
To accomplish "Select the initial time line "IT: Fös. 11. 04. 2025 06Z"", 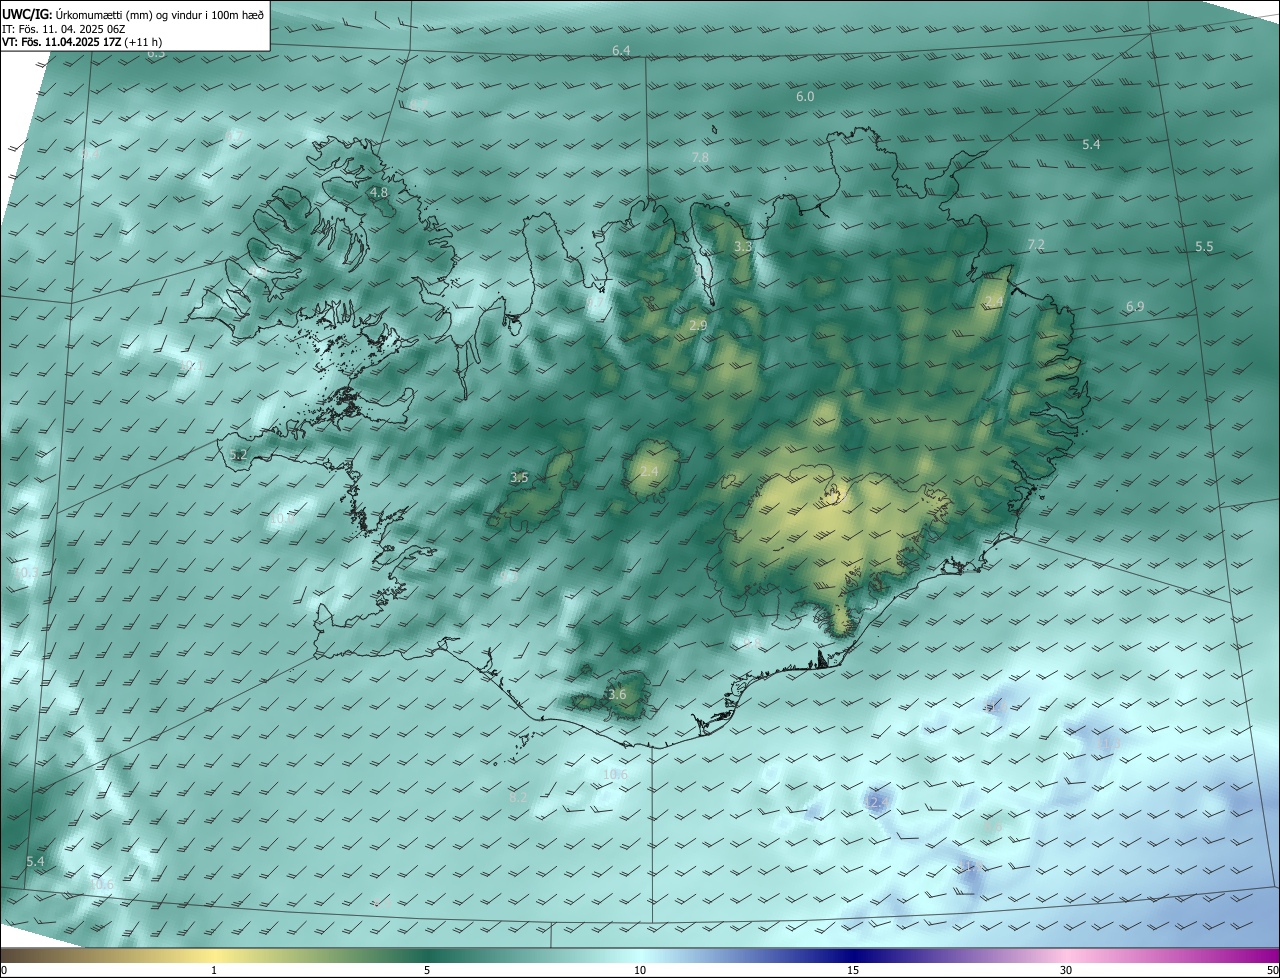I will coord(63,29).
